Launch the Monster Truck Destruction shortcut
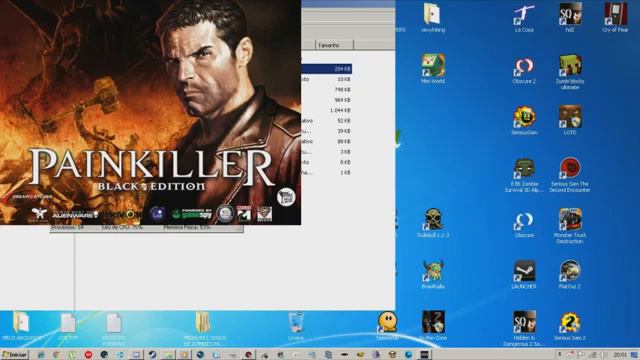 570,226
